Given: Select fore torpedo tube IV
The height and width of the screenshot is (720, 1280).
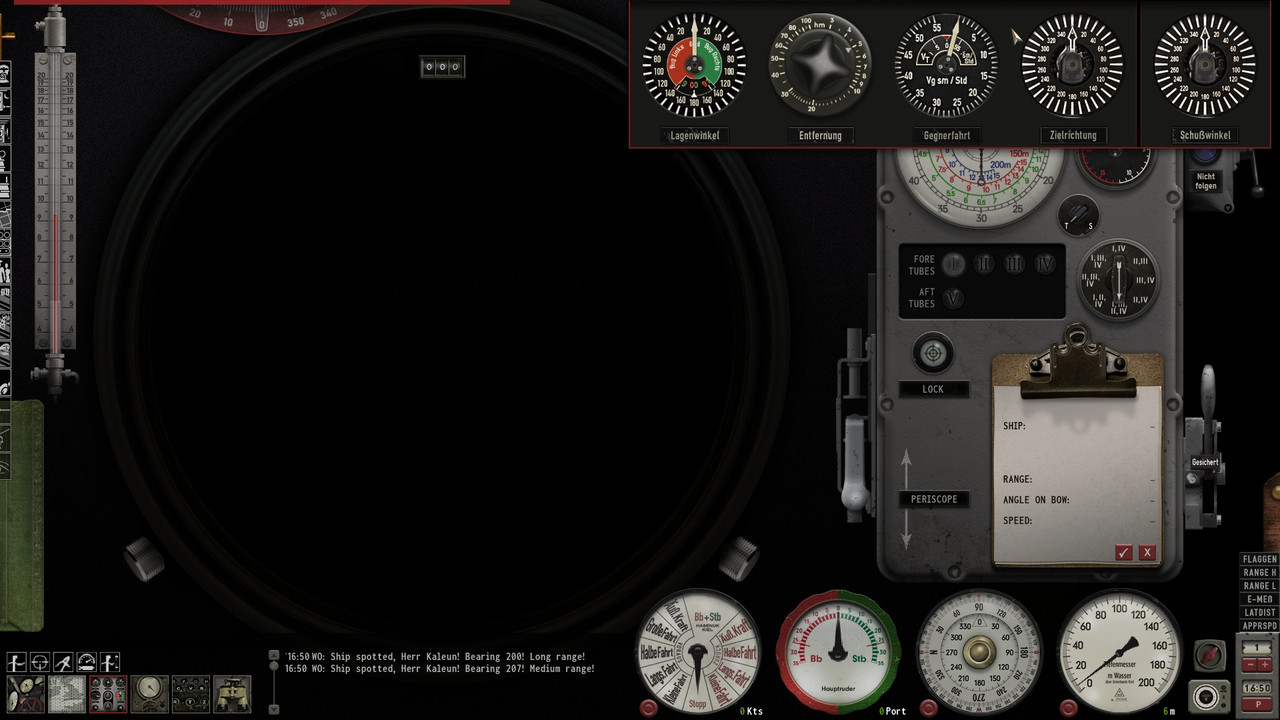Looking at the screenshot, I should 1045,264.
